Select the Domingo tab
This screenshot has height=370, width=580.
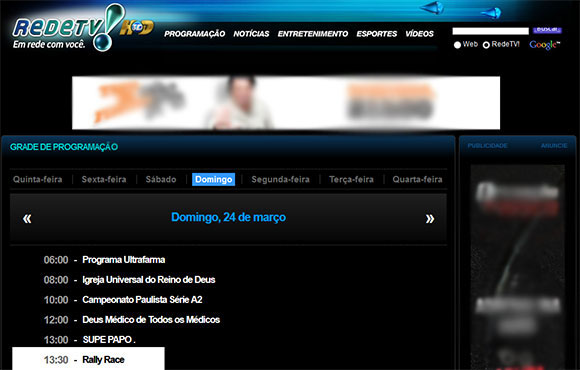[x=213, y=179]
